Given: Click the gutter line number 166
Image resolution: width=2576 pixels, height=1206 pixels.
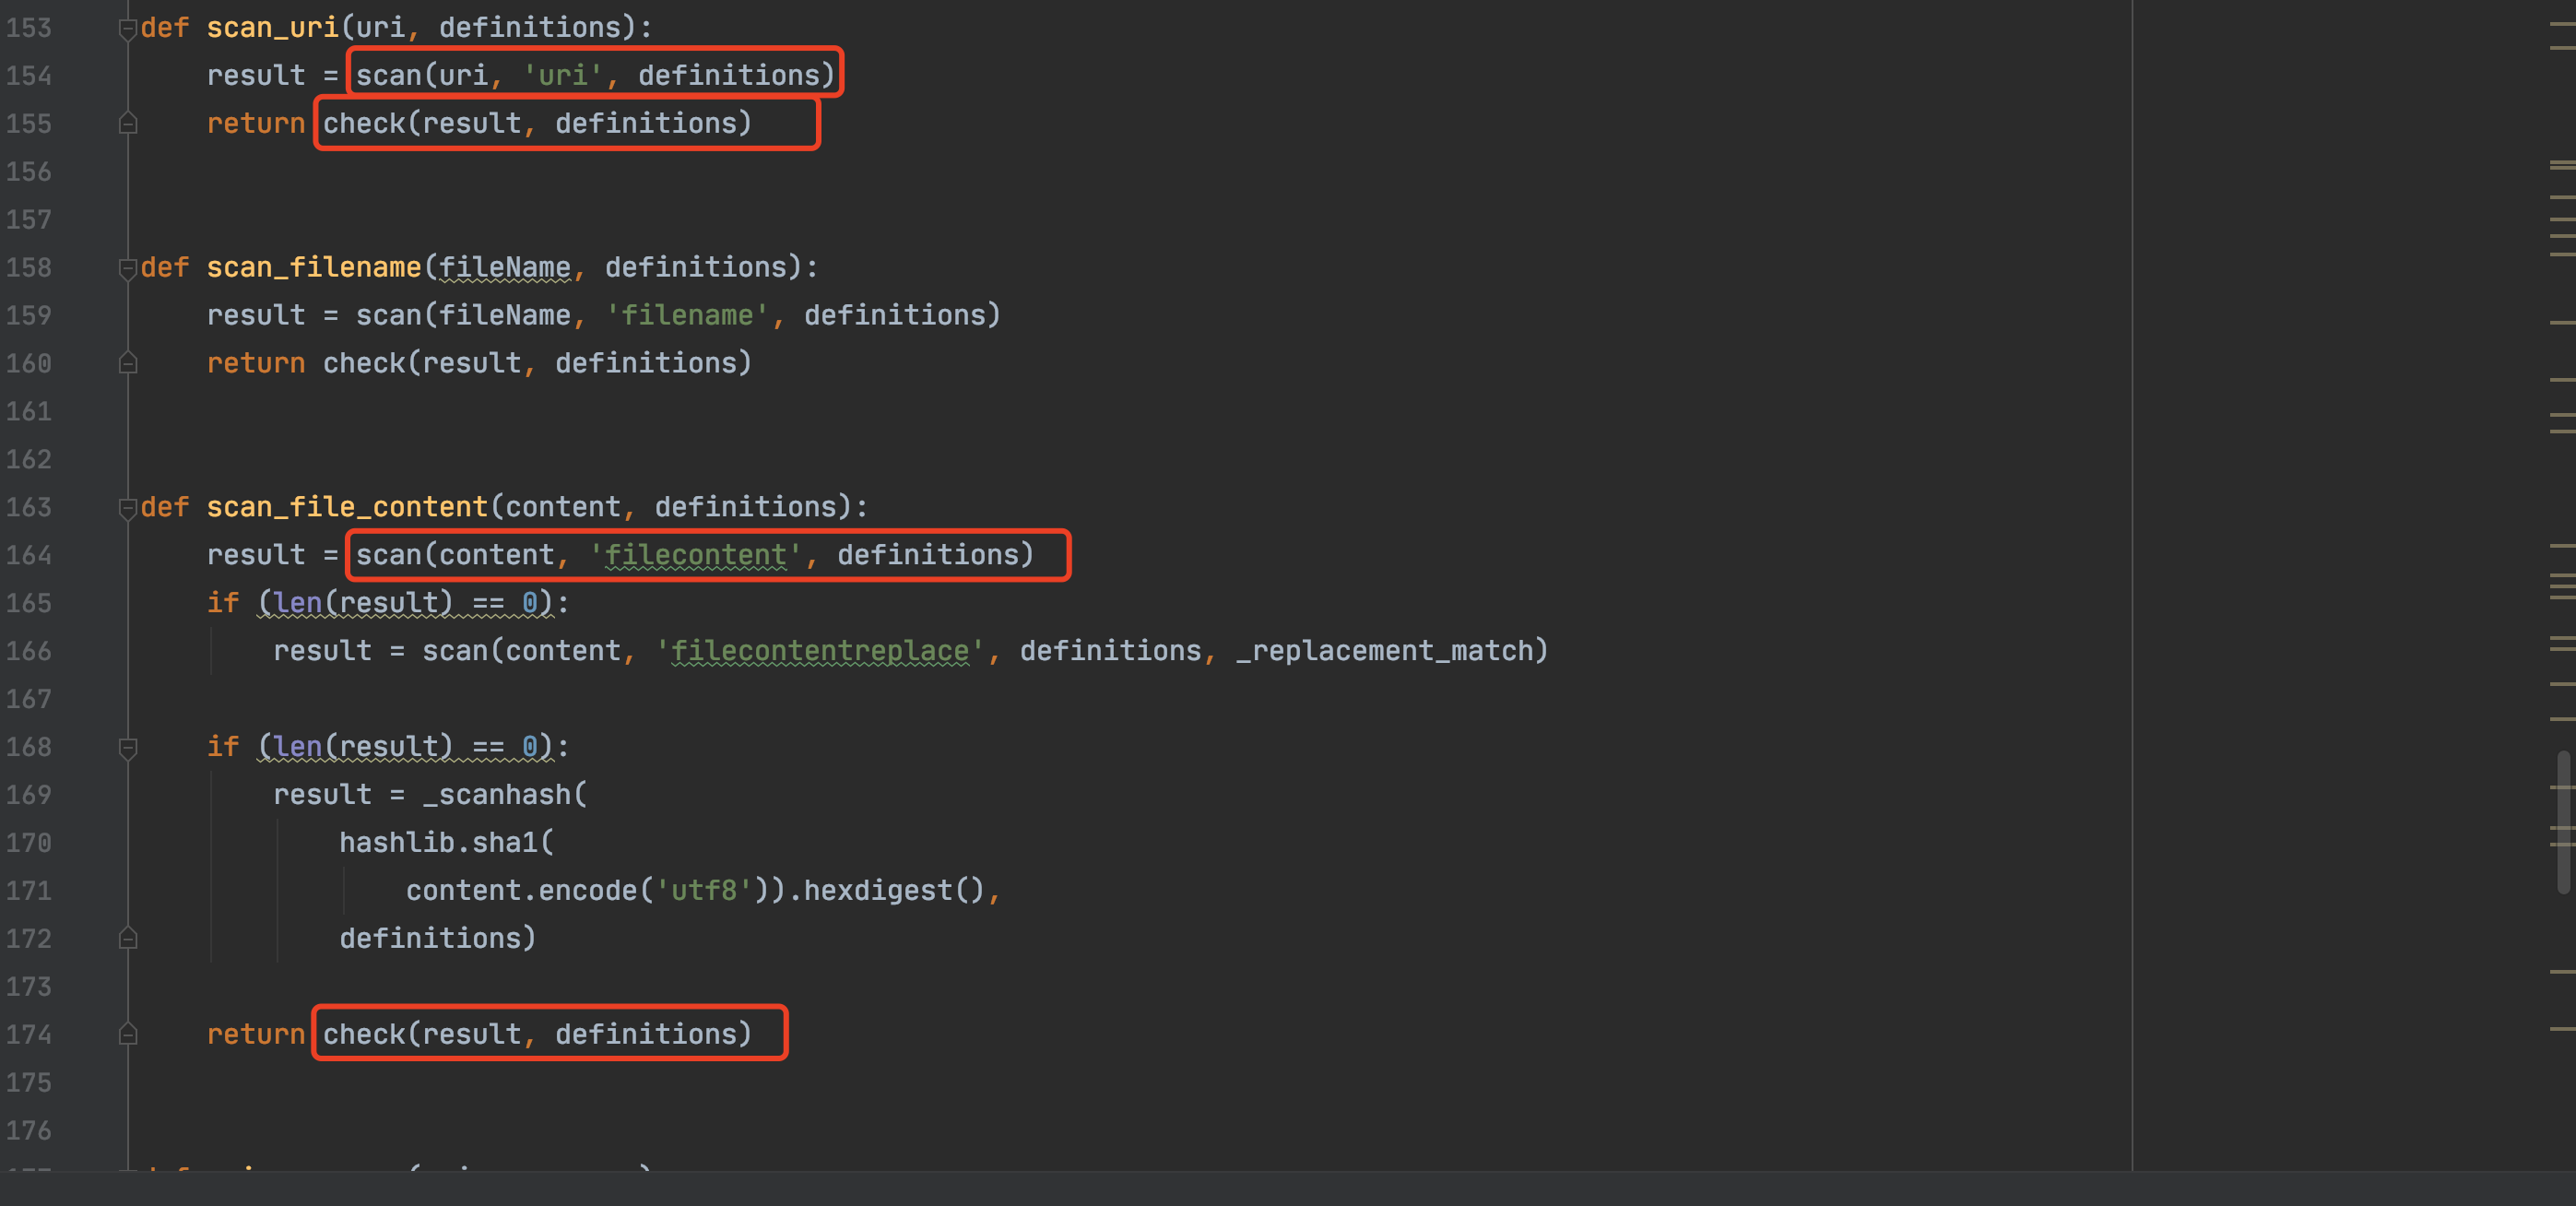Looking at the screenshot, I should pos(29,651).
